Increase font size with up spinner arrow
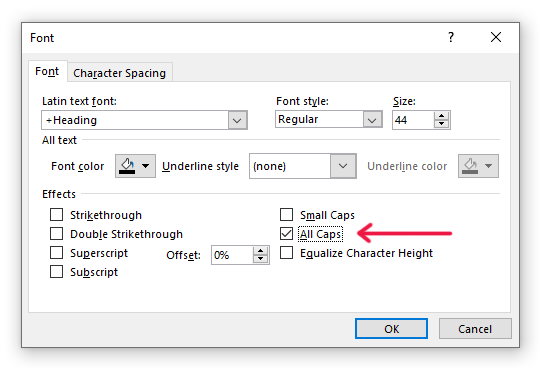539x368 pixels. (441, 116)
